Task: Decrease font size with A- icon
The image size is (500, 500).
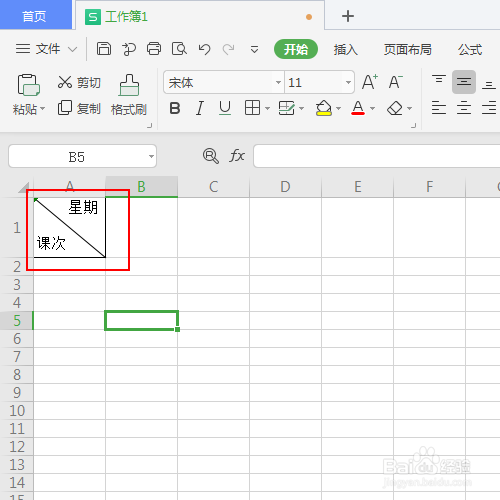Action: point(395,82)
